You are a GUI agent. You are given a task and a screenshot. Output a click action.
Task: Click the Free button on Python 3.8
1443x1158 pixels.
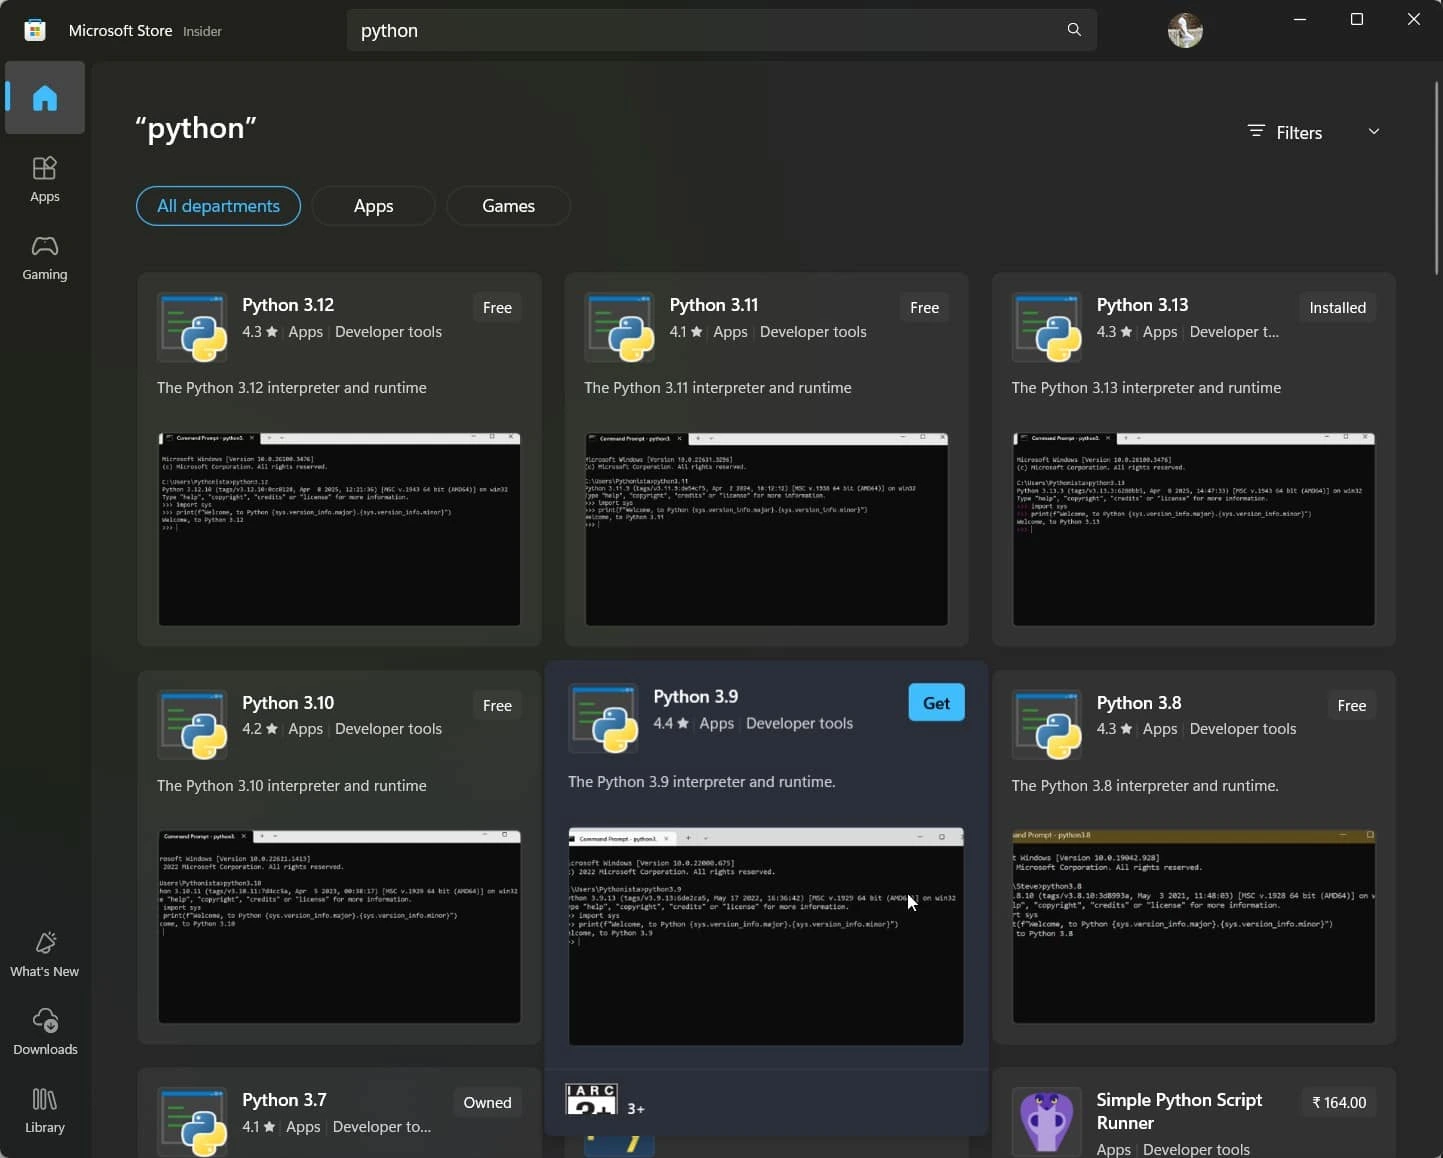point(1351,706)
